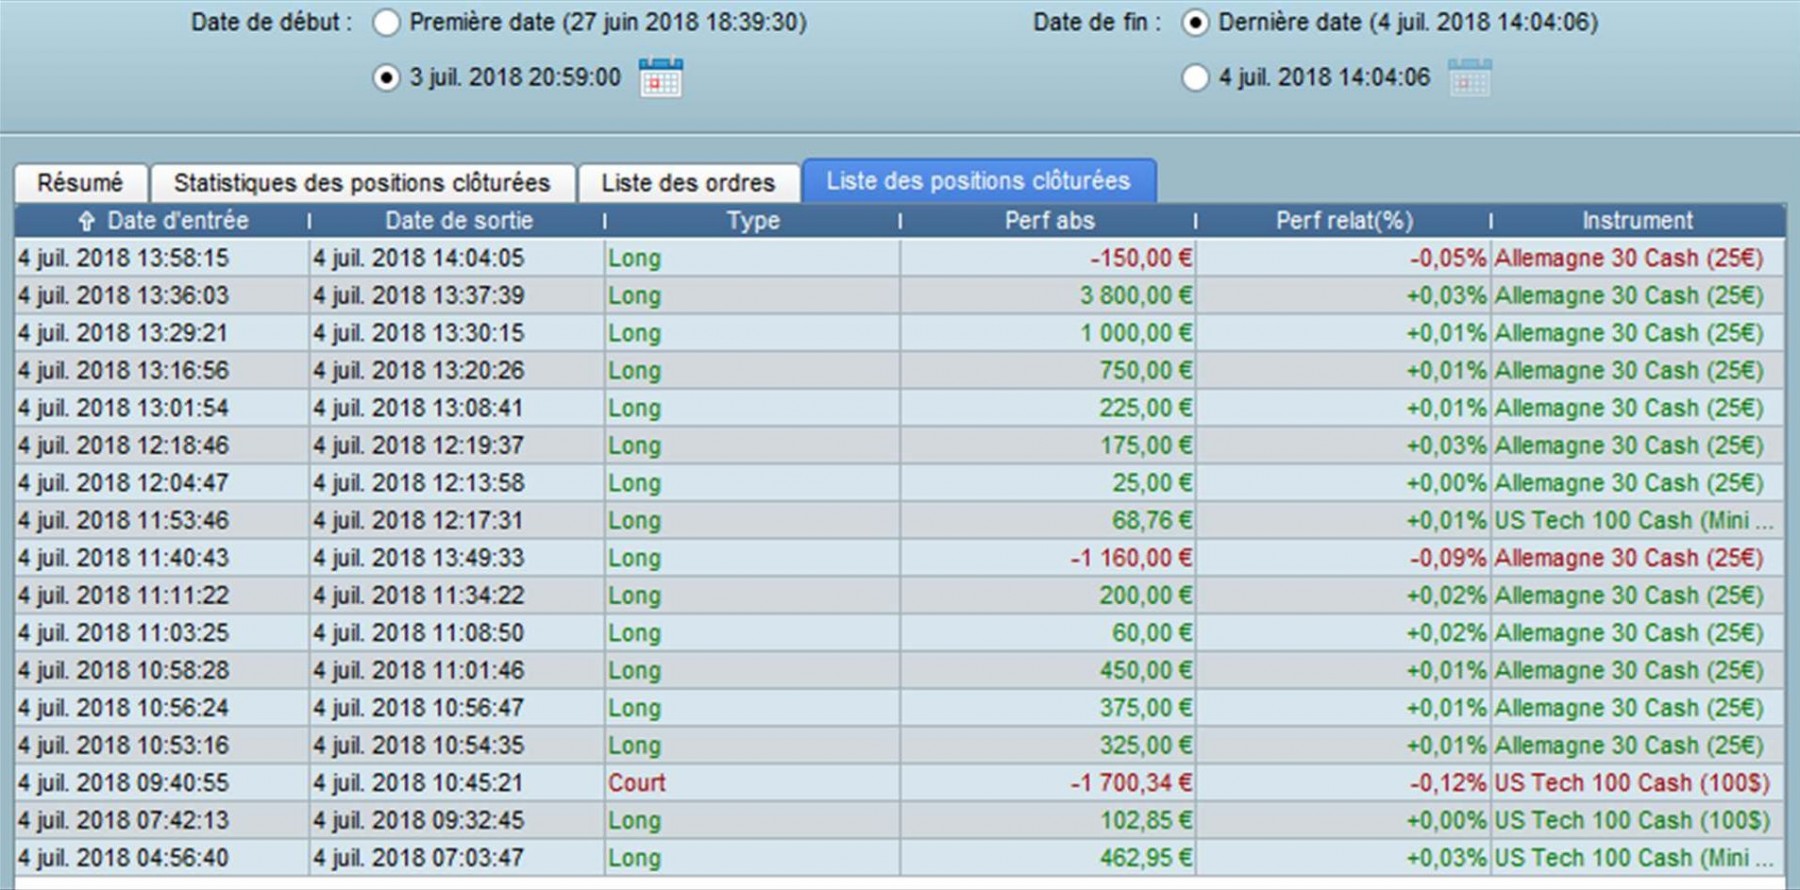Sort by the Instrument column header

pyautogui.click(x=1637, y=221)
